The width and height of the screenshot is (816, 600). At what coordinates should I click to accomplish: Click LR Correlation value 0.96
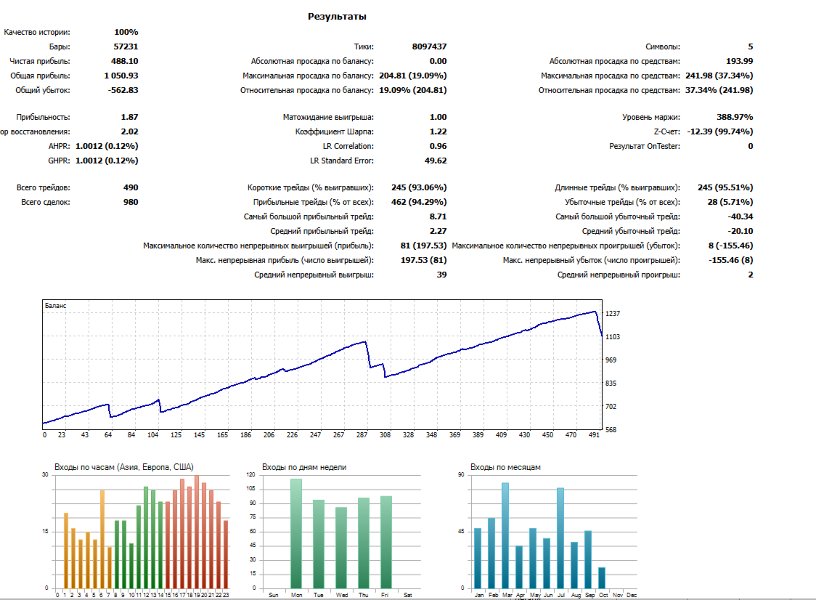coord(438,146)
